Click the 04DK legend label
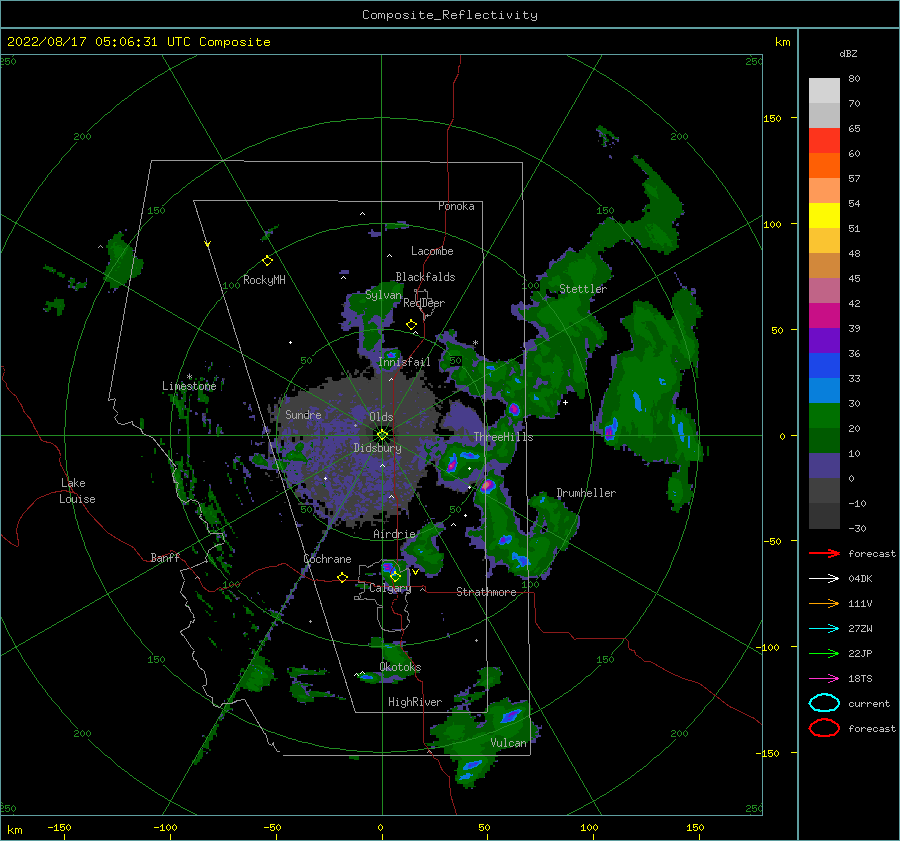 860,579
